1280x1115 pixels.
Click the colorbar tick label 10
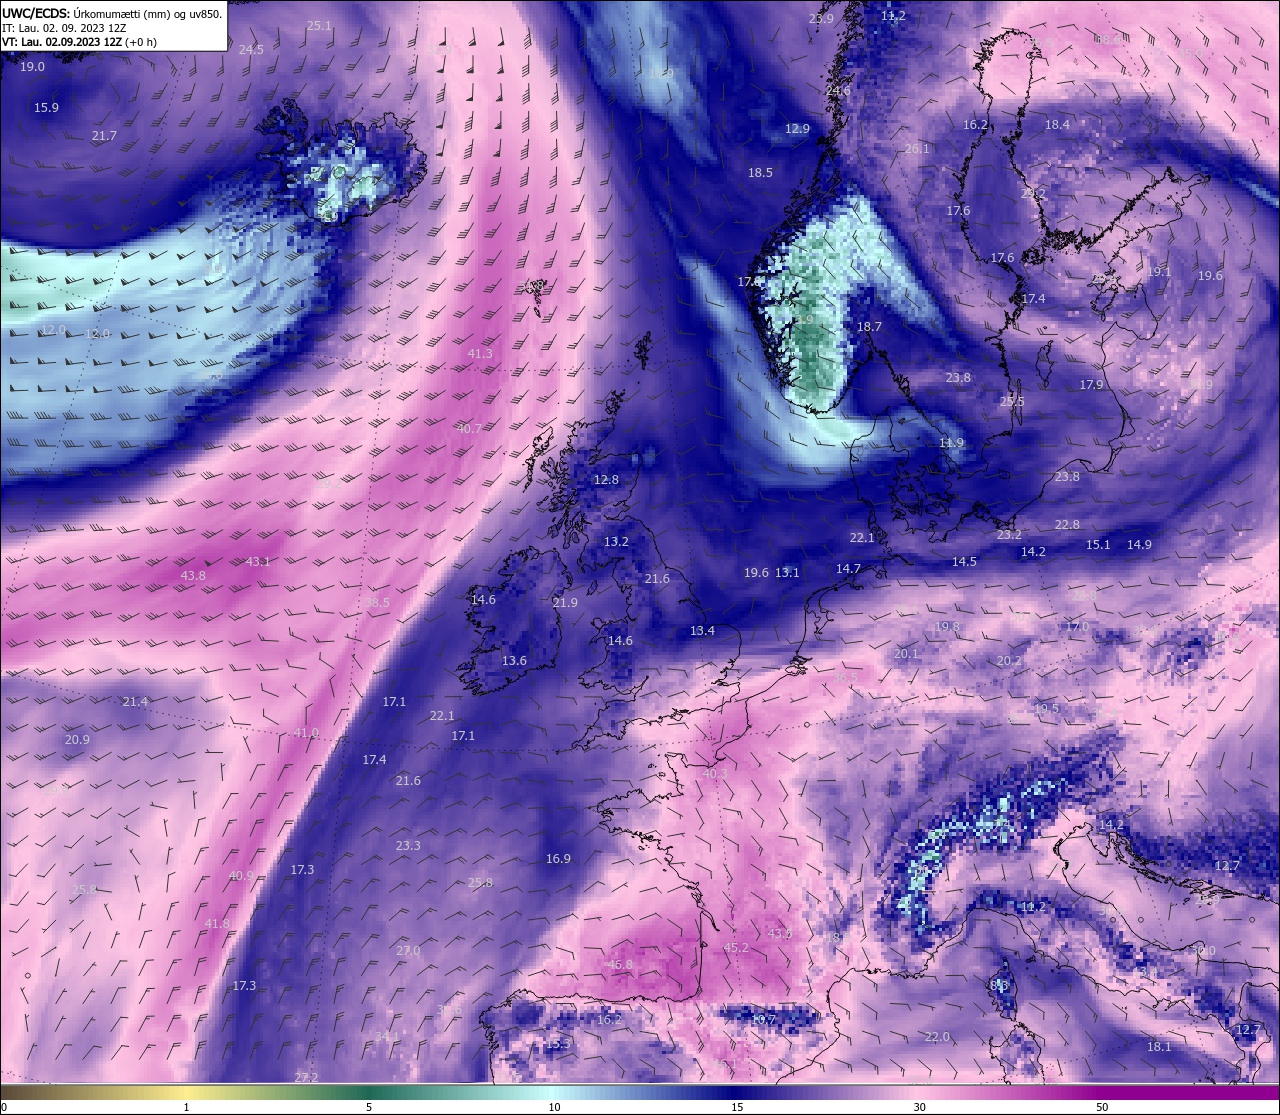point(554,1107)
